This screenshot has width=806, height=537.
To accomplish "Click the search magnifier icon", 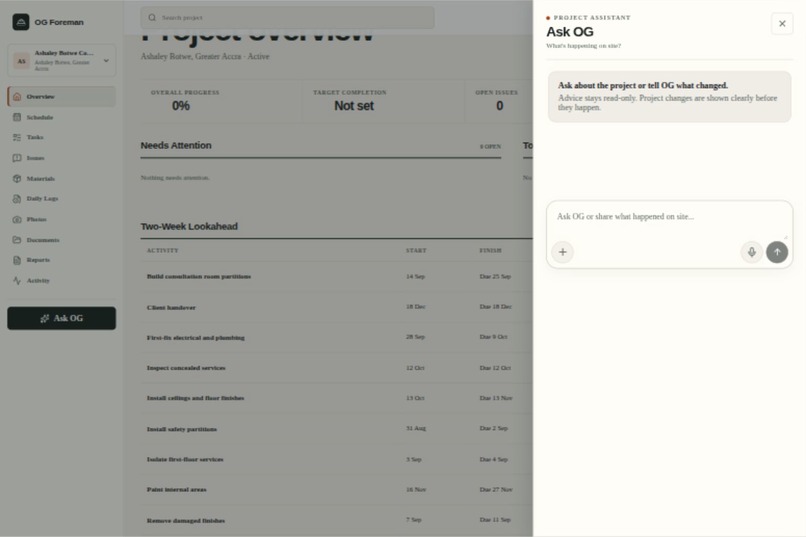I will [x=152, y=17].
